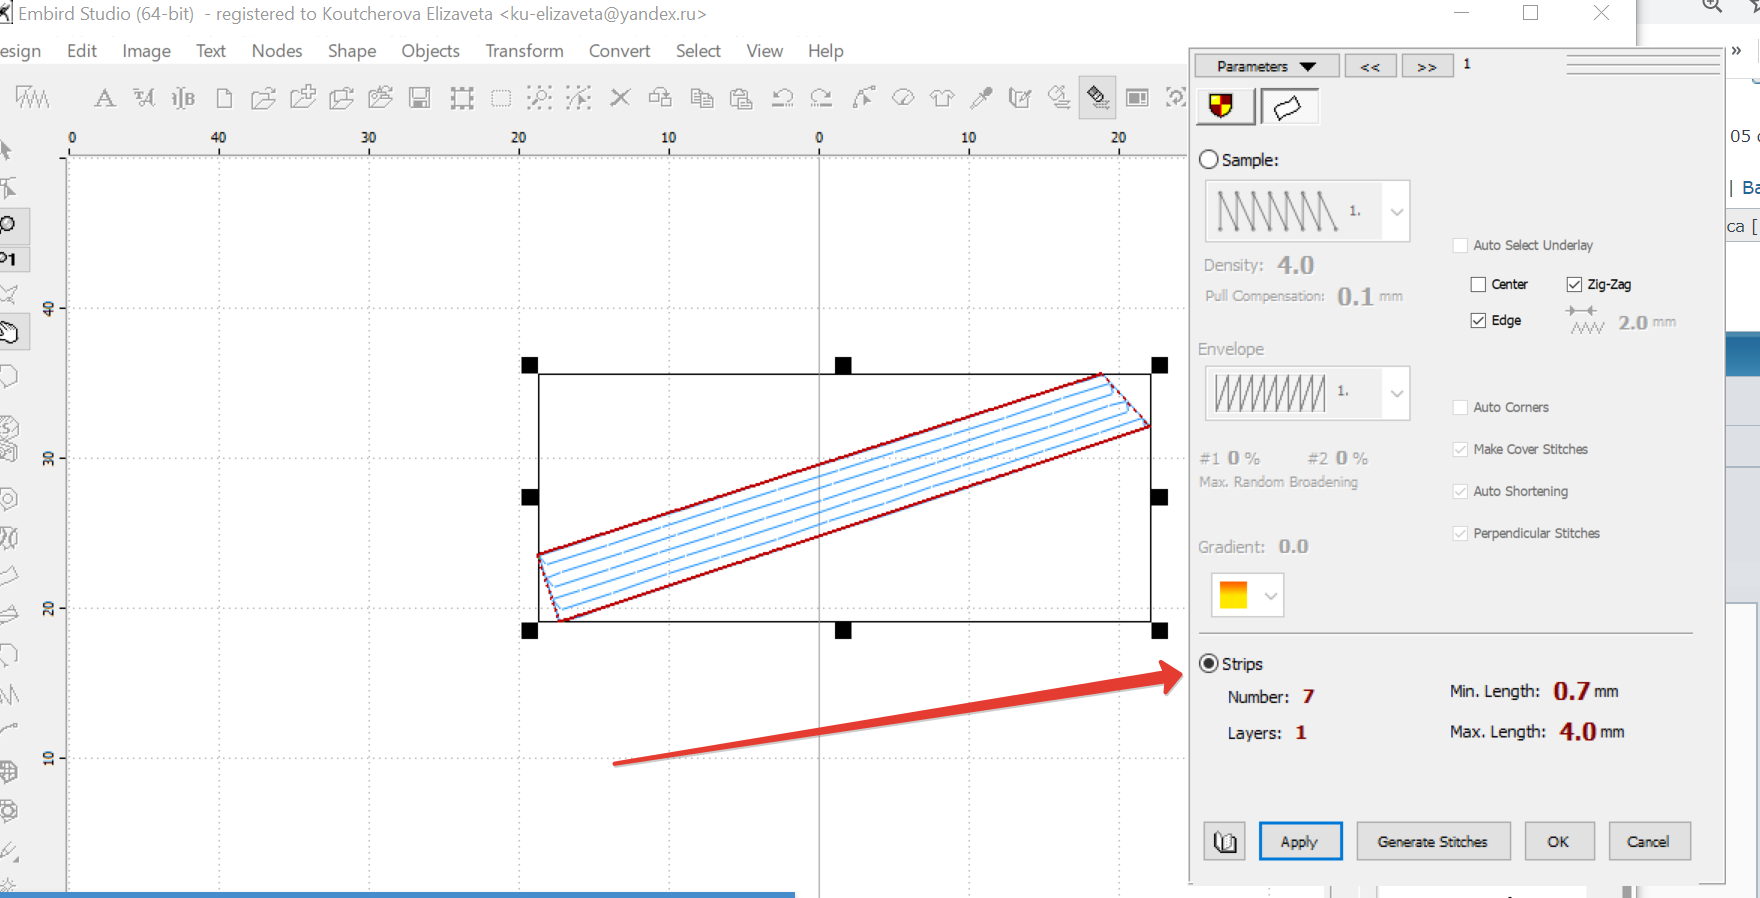This screenshot has width=1760, height=898.
Task: Click the Generate Stitches button
Action: [1432, 842]
